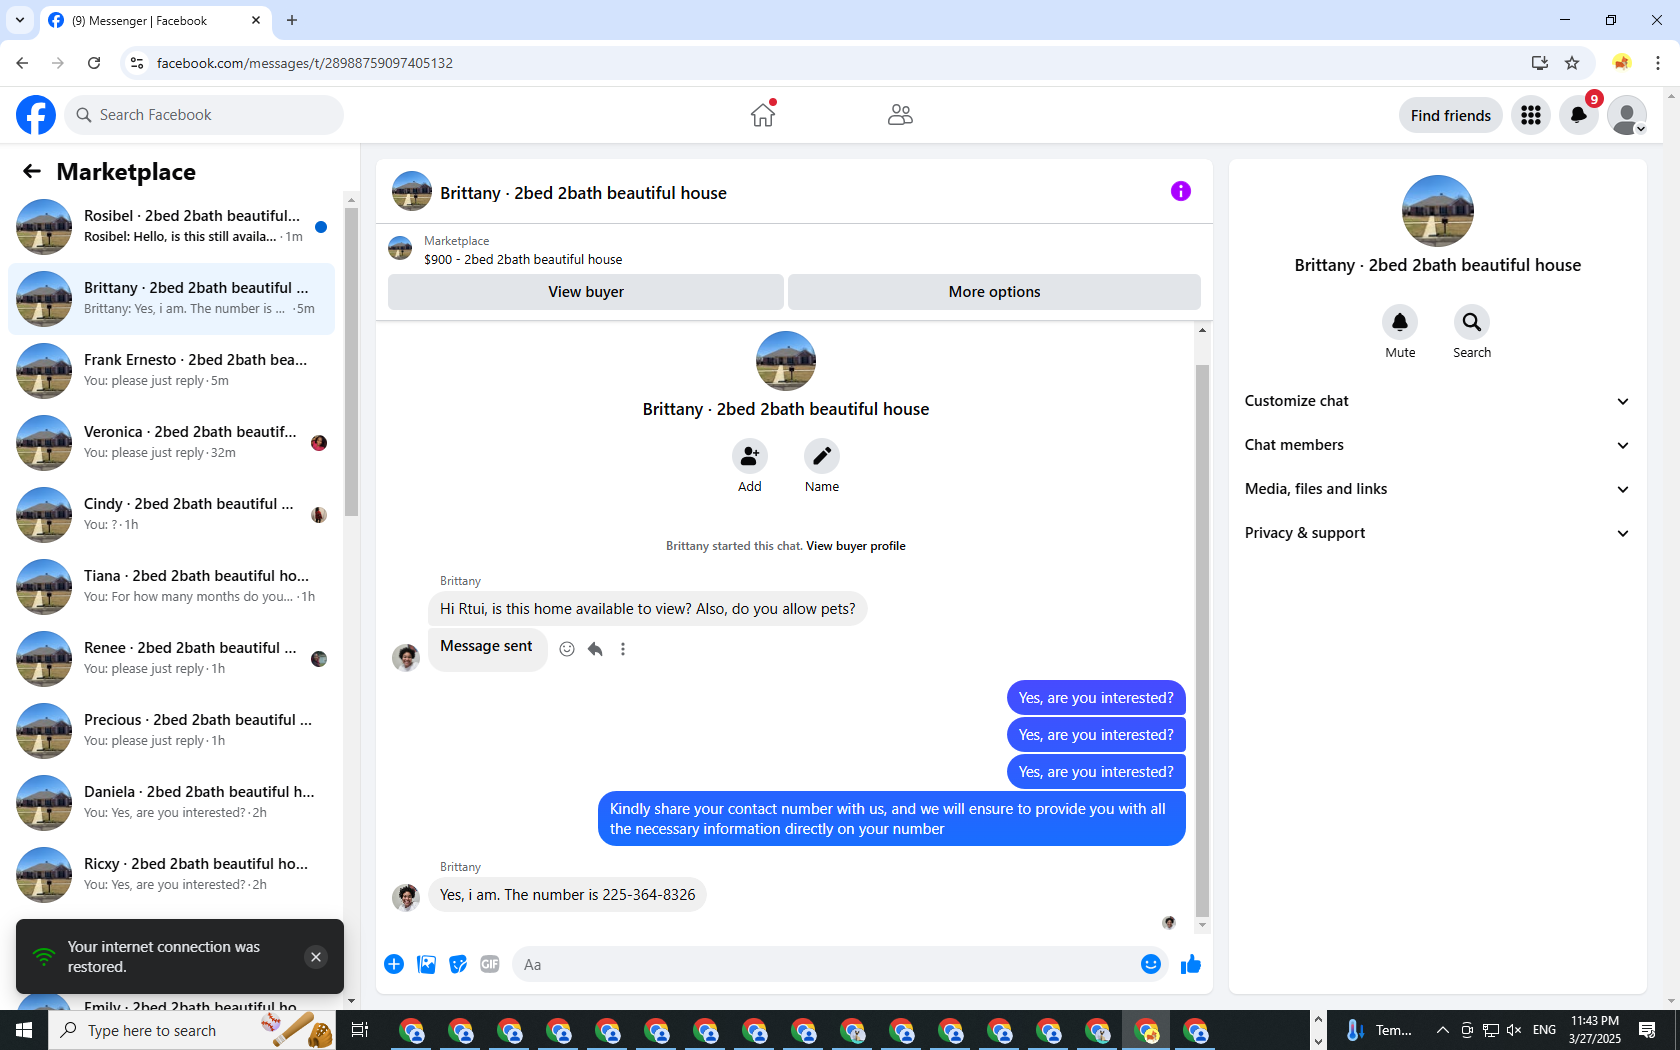The height and width of the screenshot is (1050, 1680).
Task: Click the browser address bar URL
Action: click(x=305, y=63)
